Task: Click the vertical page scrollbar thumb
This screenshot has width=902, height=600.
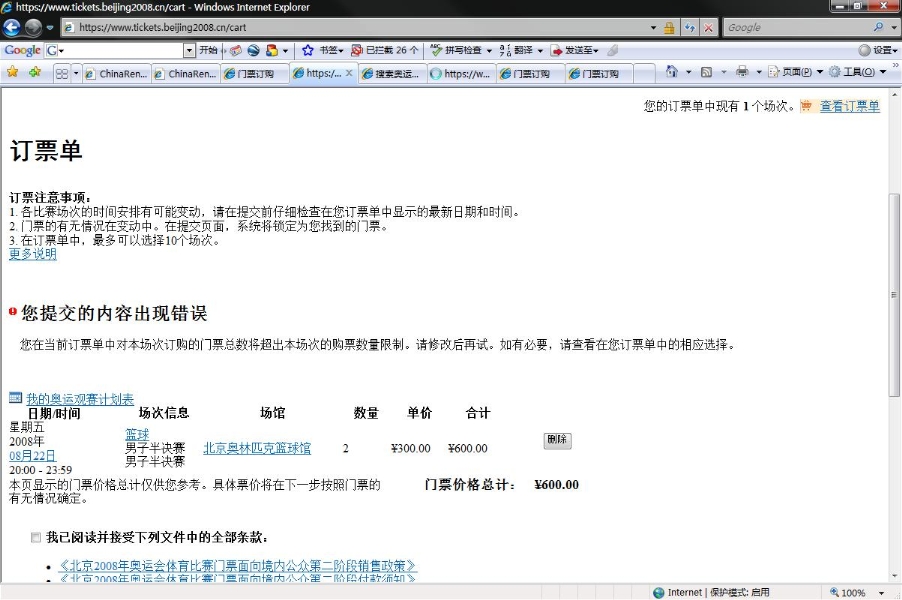Action: [x=895, y=295]
